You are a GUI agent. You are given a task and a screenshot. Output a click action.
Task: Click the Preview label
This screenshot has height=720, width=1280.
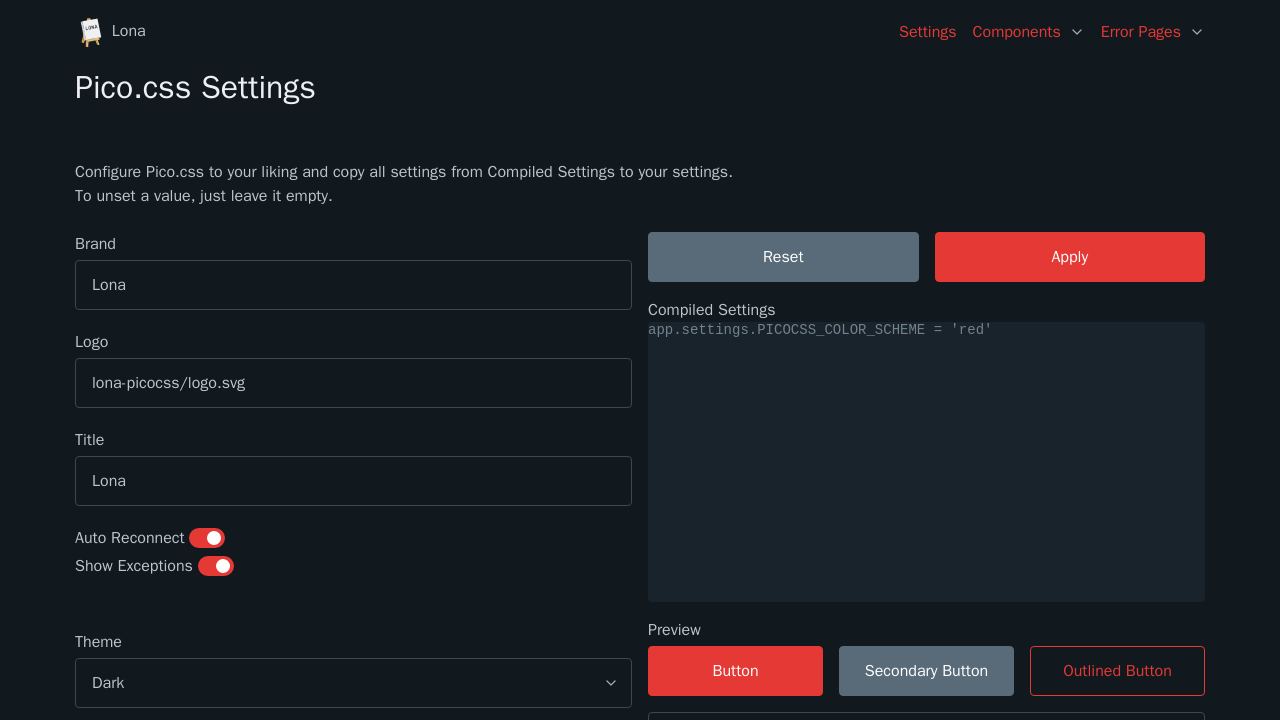(674, 630)
